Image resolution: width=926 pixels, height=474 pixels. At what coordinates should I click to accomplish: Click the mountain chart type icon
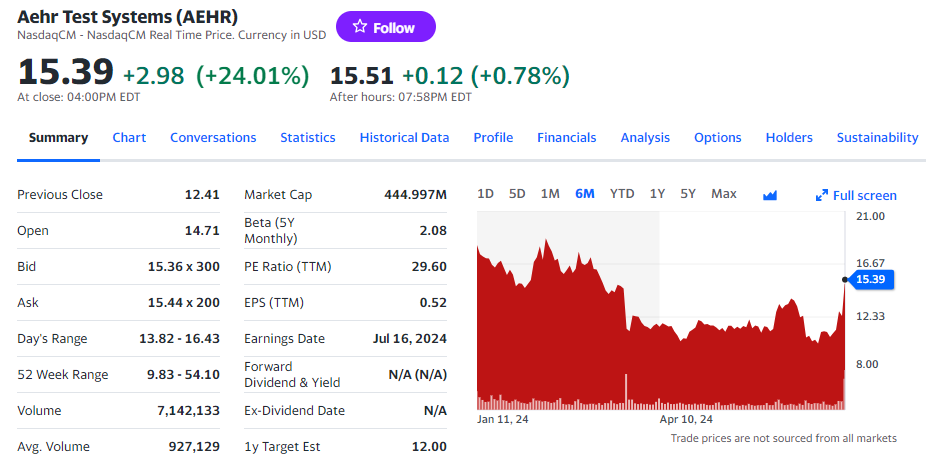[x=770, y=195]
